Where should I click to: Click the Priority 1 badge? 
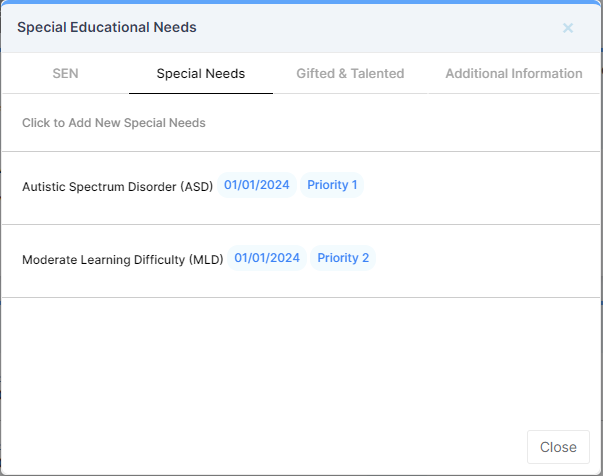pyautogui.click(x=332, y=186)
